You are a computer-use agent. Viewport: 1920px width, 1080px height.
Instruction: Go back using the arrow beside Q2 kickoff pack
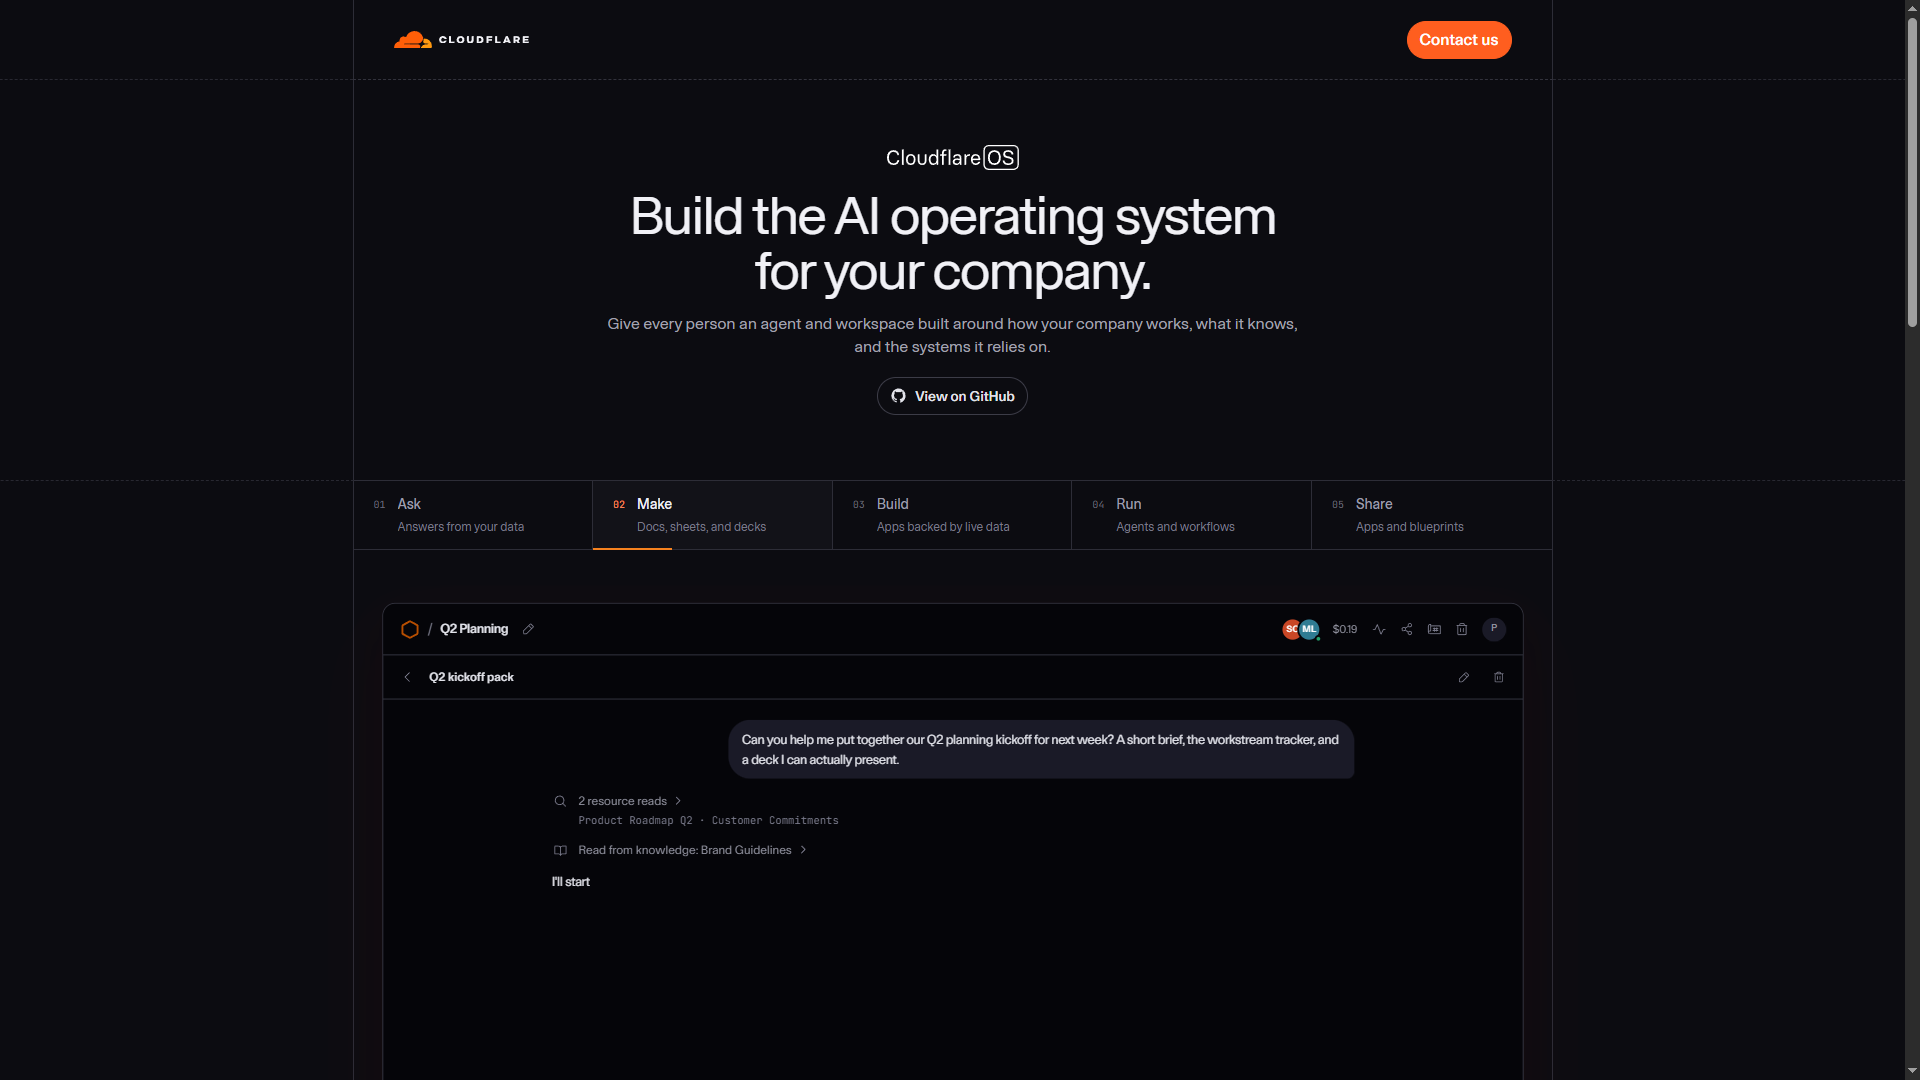click(407, 677)
